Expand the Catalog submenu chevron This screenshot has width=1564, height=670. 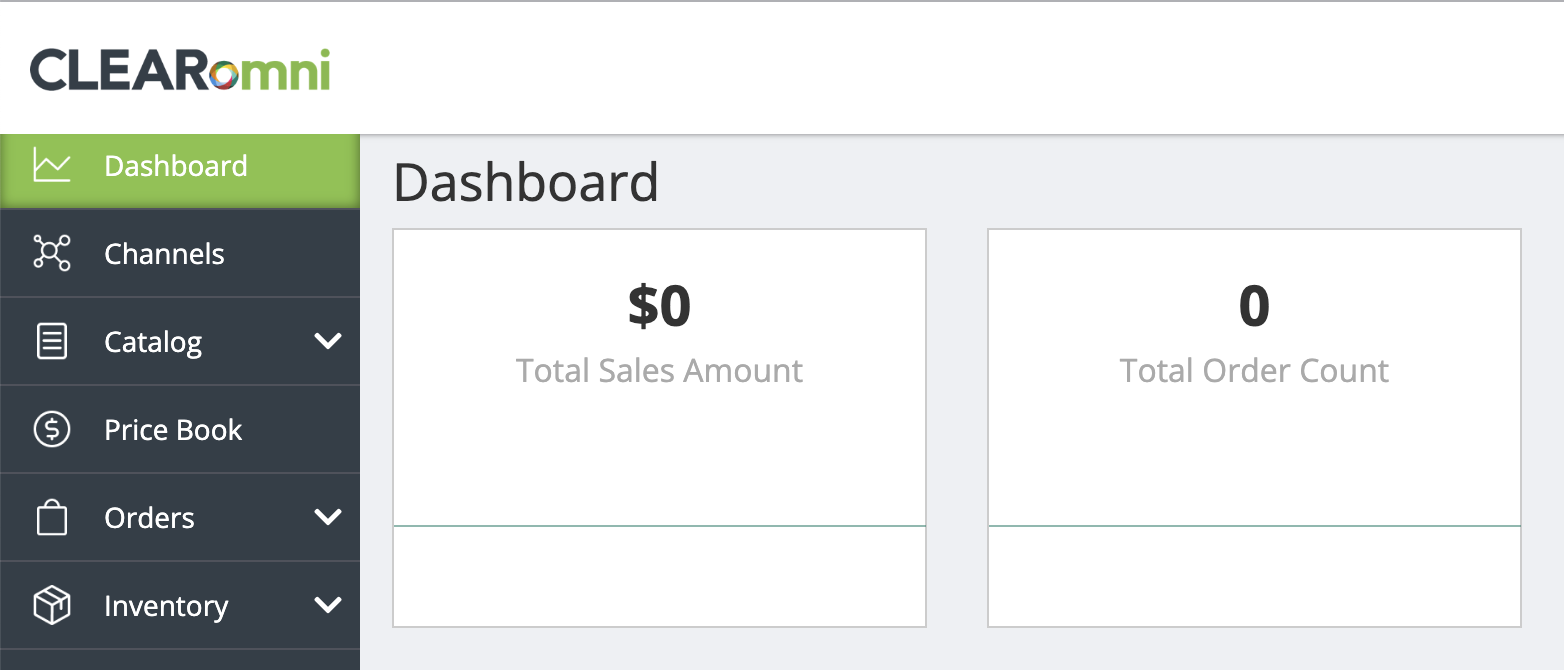[x=328, y=341]
